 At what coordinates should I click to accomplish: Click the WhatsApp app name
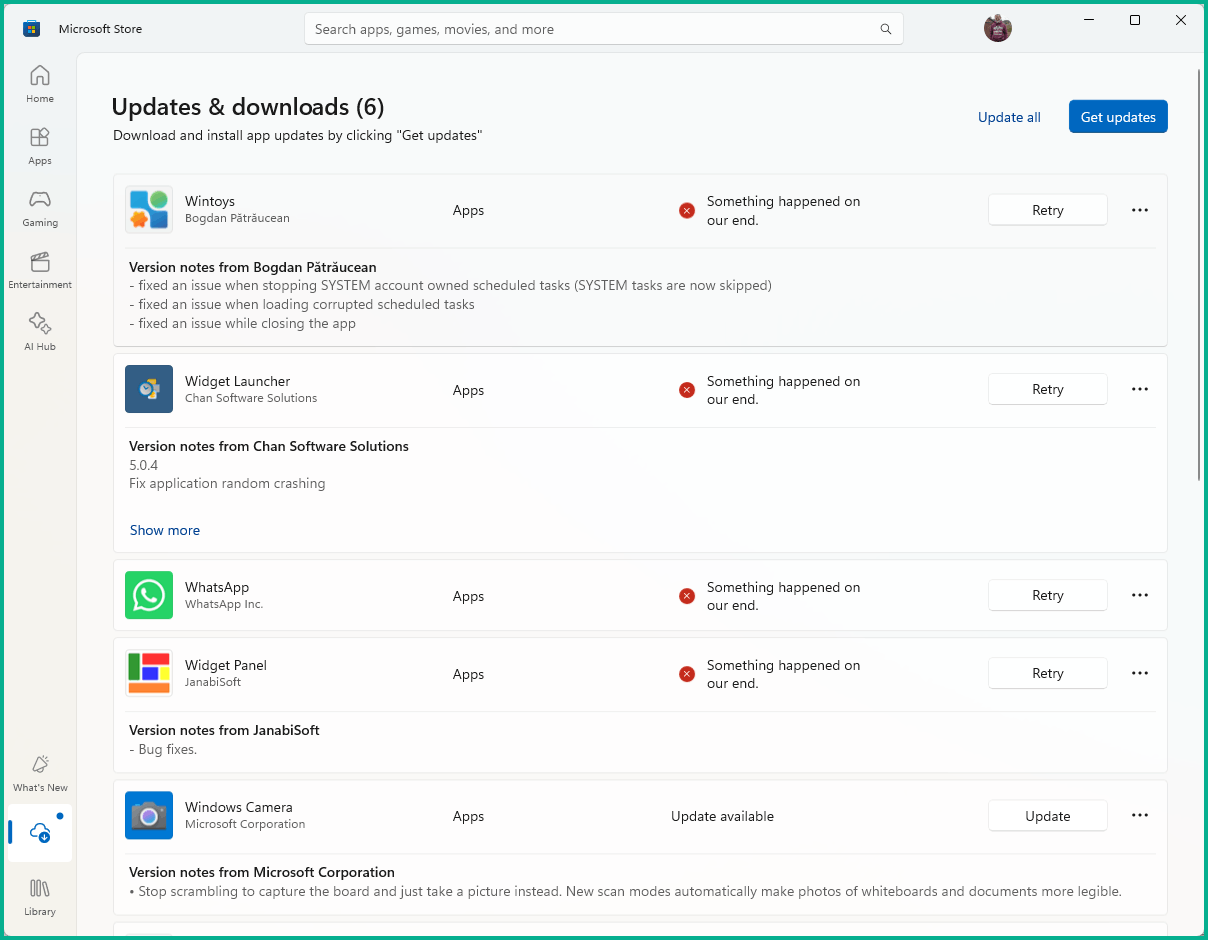tap(217, 587)
